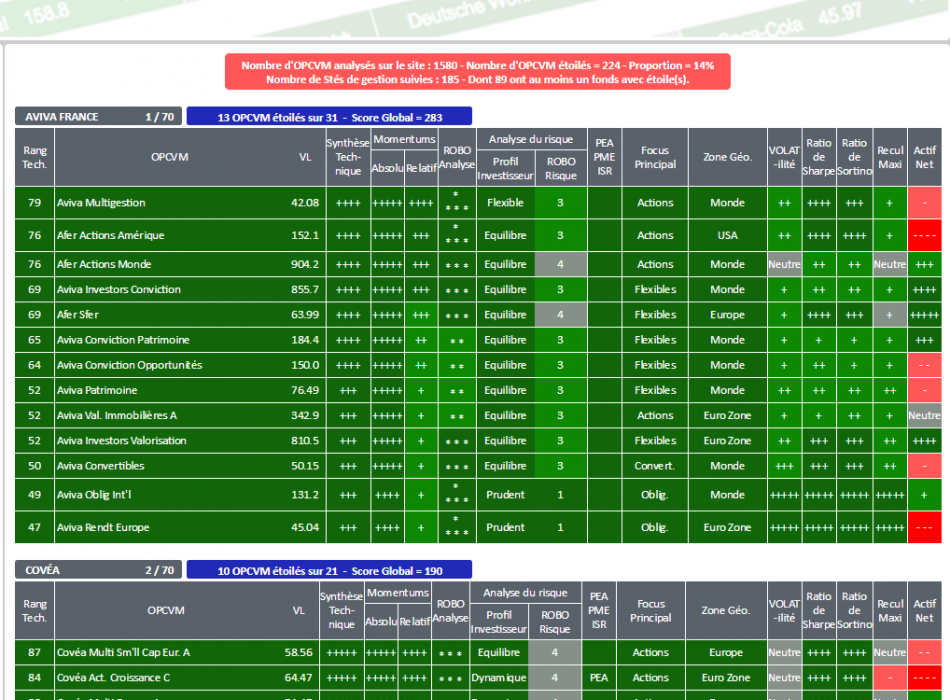Open the Afer Actions Amérique fund
The width and height of the screenshot is (950, 700).
pyautogui.click(x=110, y=235)
